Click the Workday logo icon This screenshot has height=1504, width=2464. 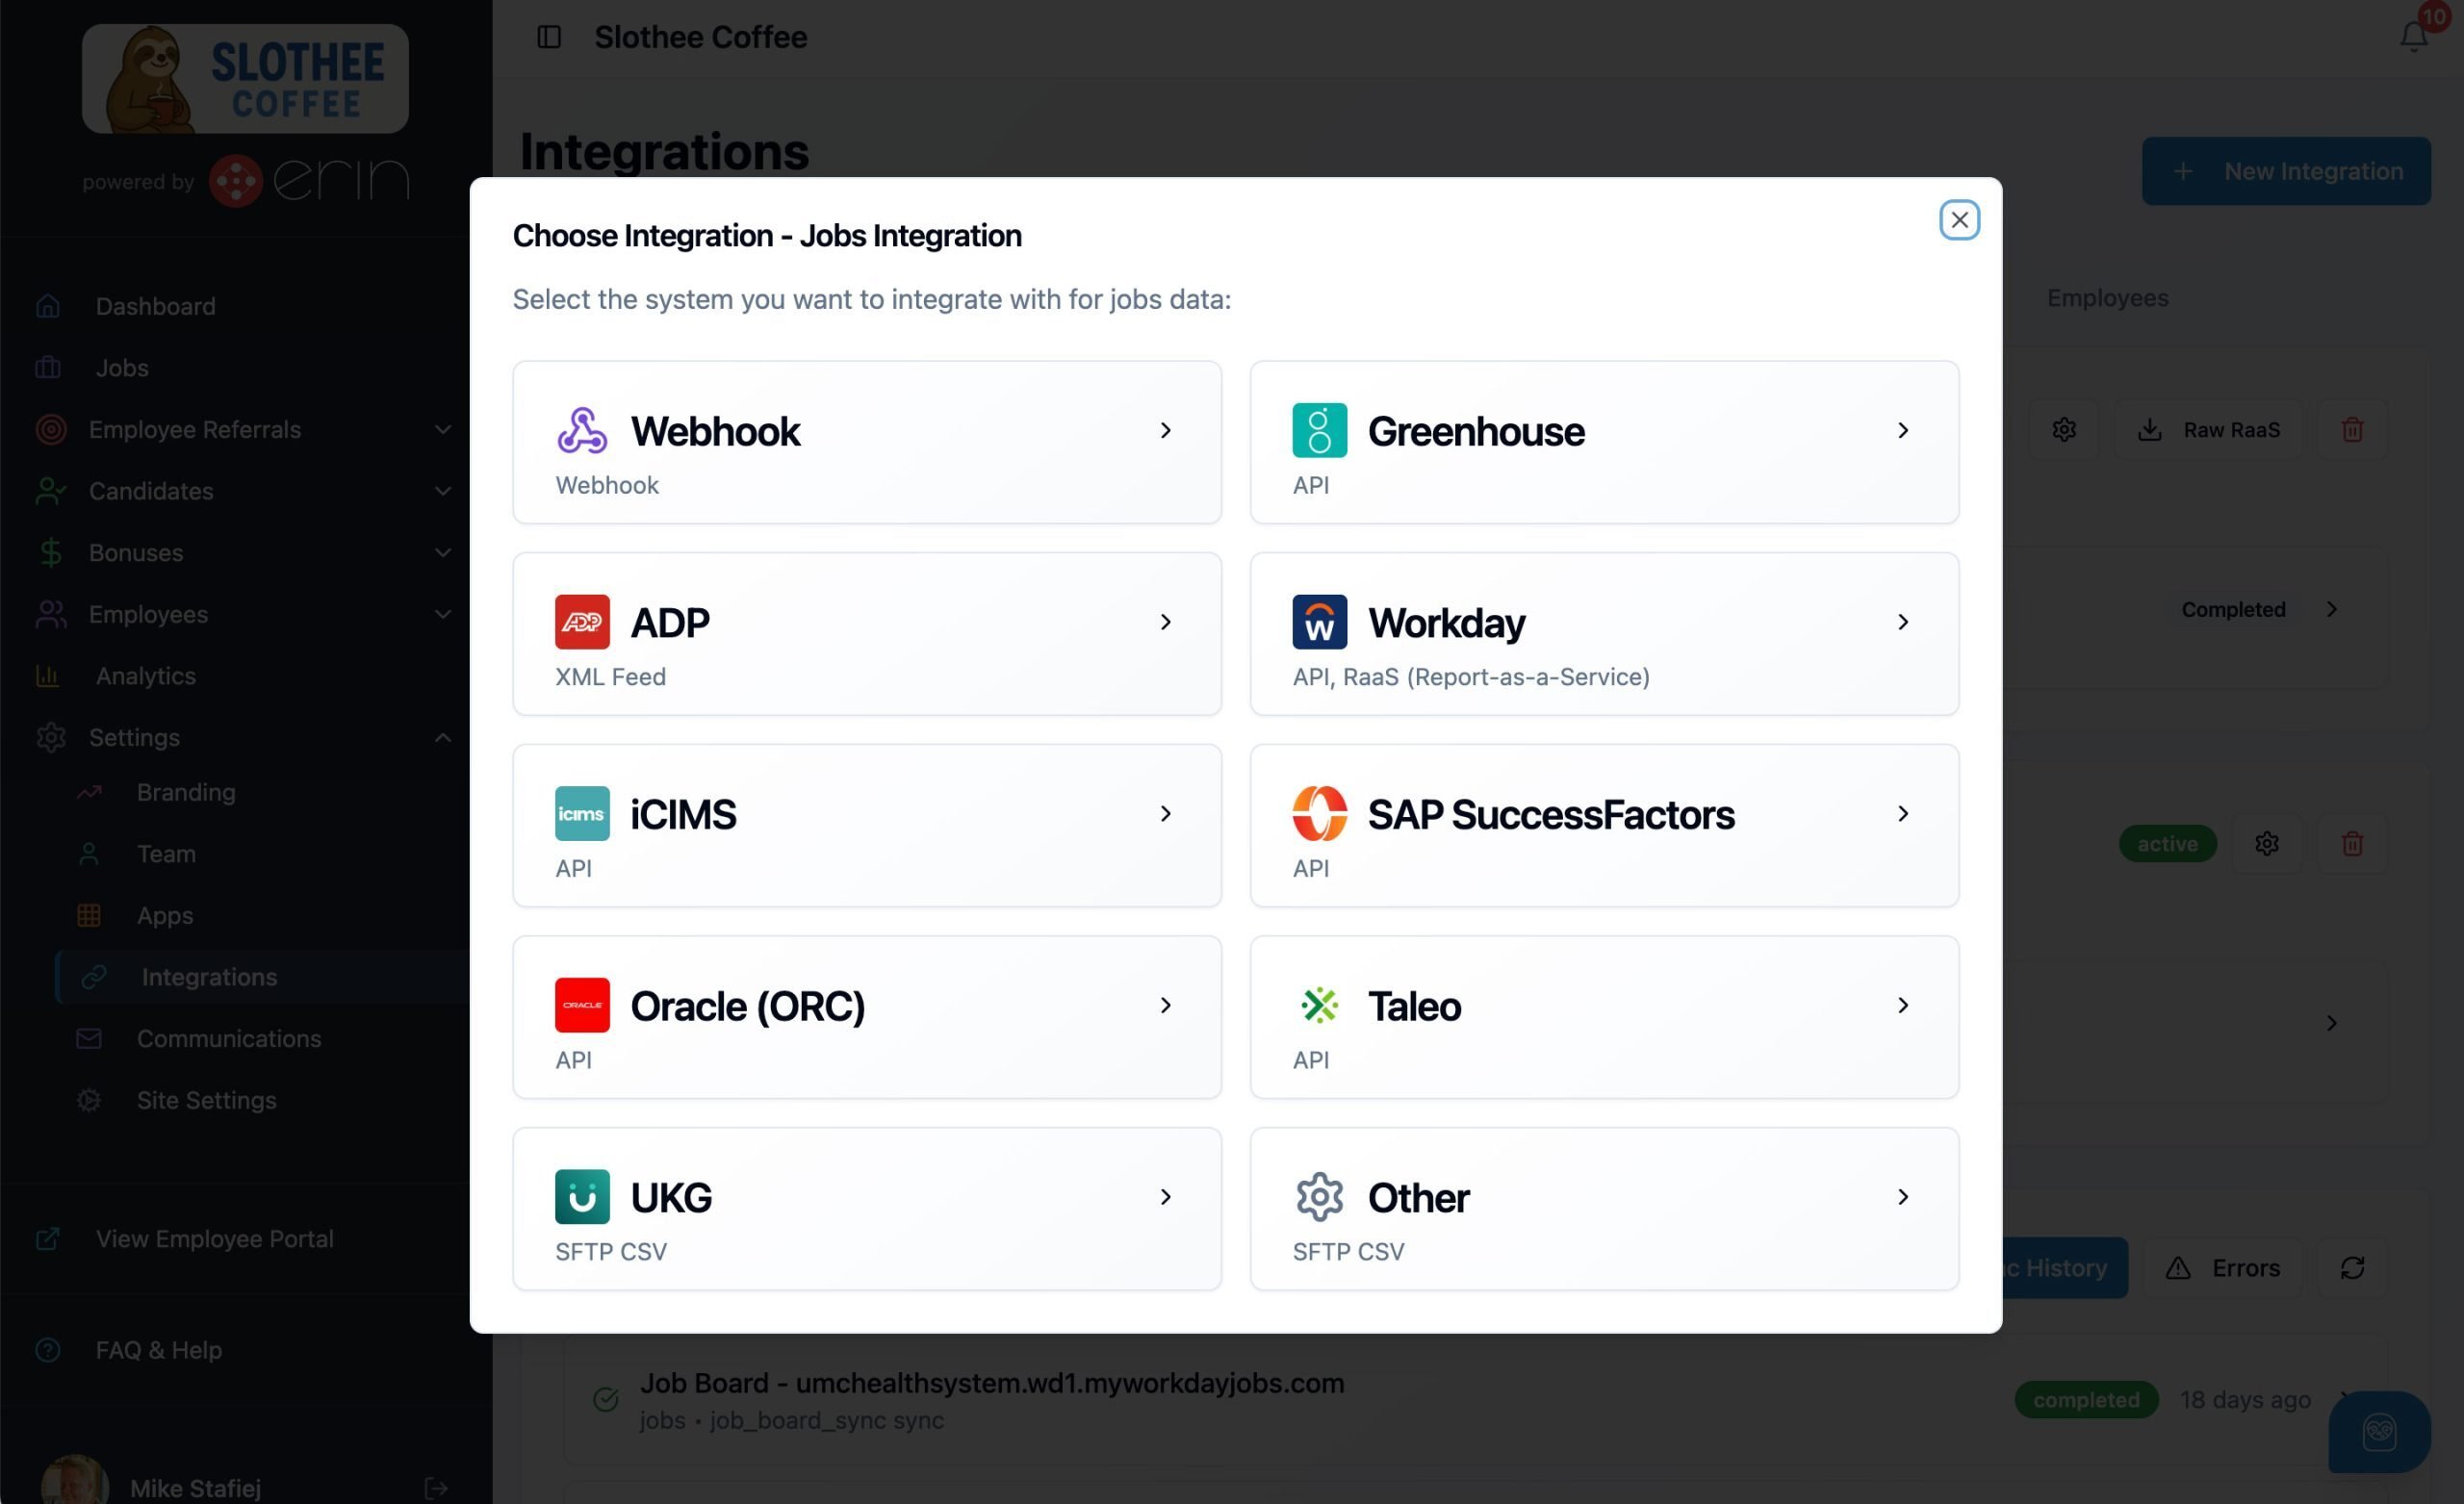tap(1319, 622)
